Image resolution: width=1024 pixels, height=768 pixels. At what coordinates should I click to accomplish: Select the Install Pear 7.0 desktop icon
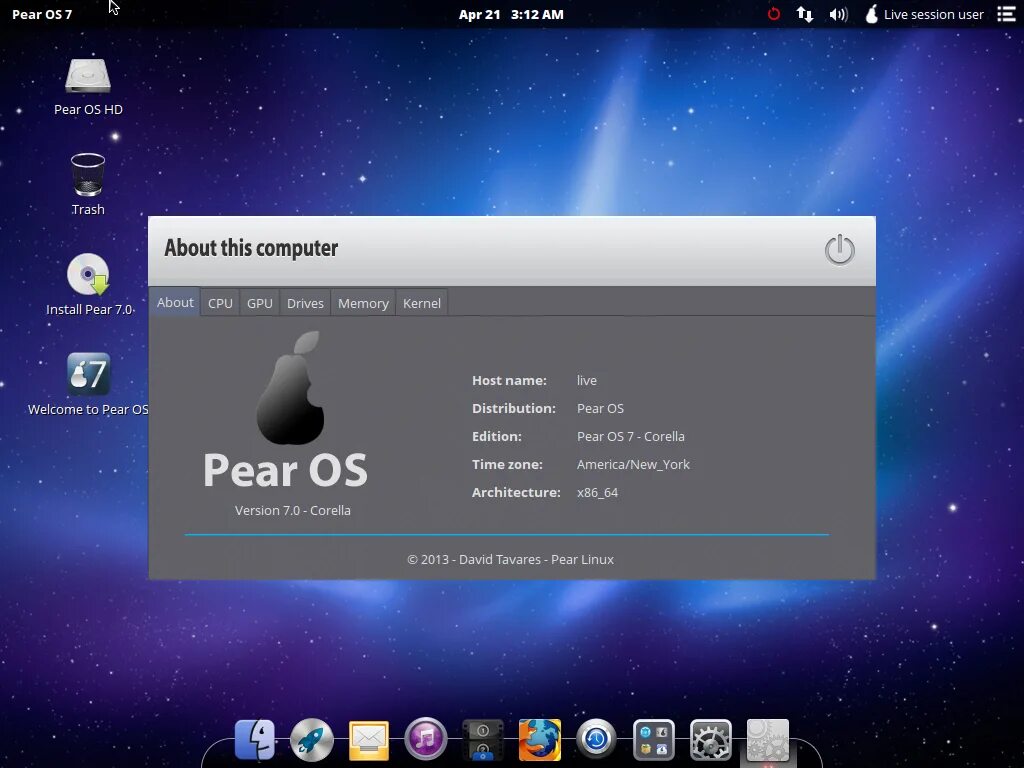(x=89, y=285)
